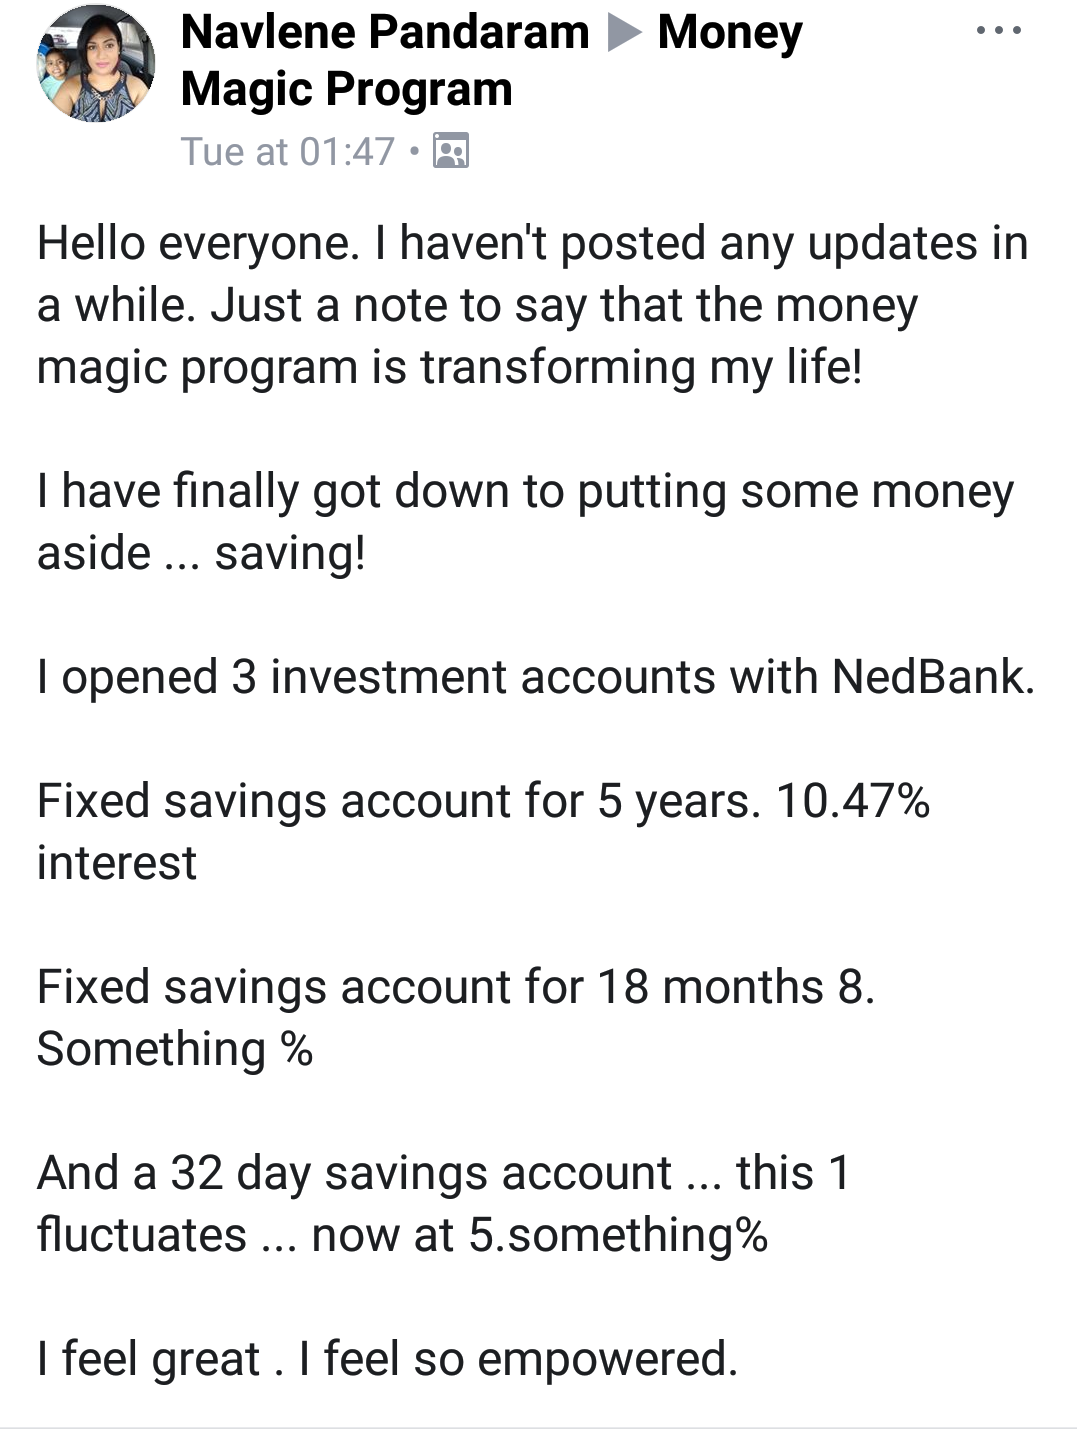Image resolution: width=1077 pixels, height=1429 pixels.
Task: Click the "Something %" text line
Action: point(175,1050)
